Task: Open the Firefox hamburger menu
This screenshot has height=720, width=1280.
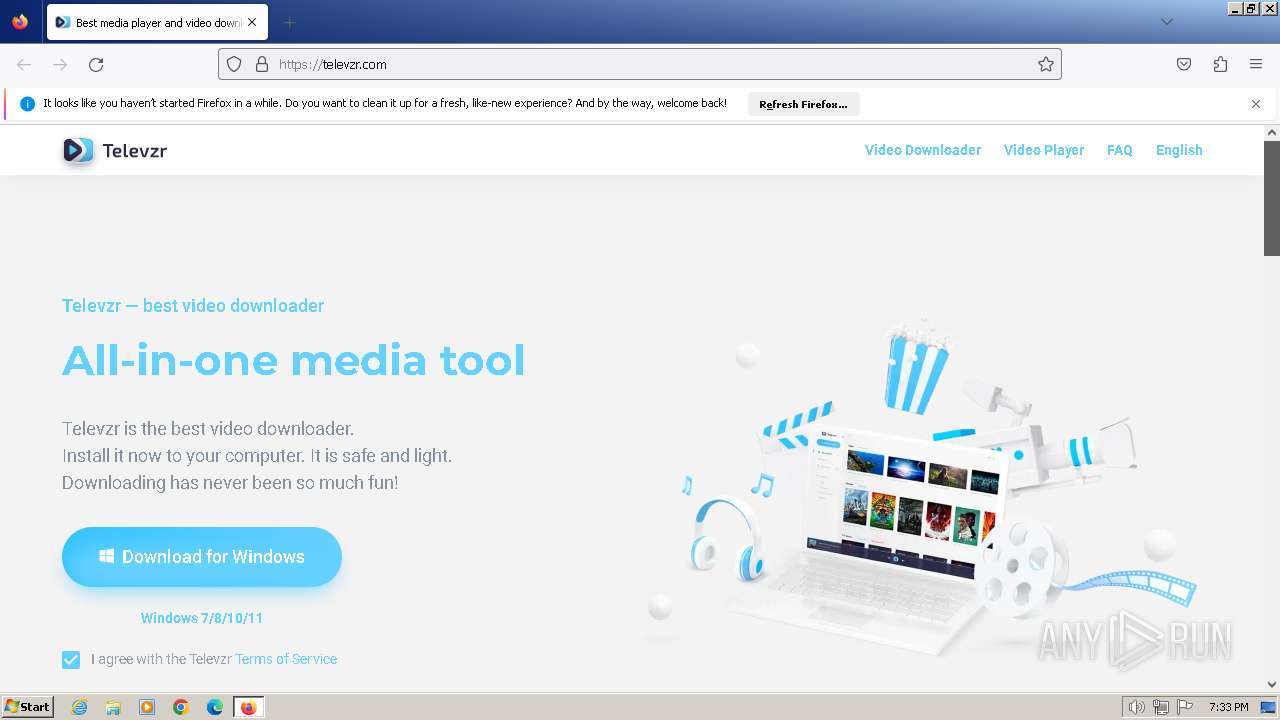Action: click(x=1256, y=64)
